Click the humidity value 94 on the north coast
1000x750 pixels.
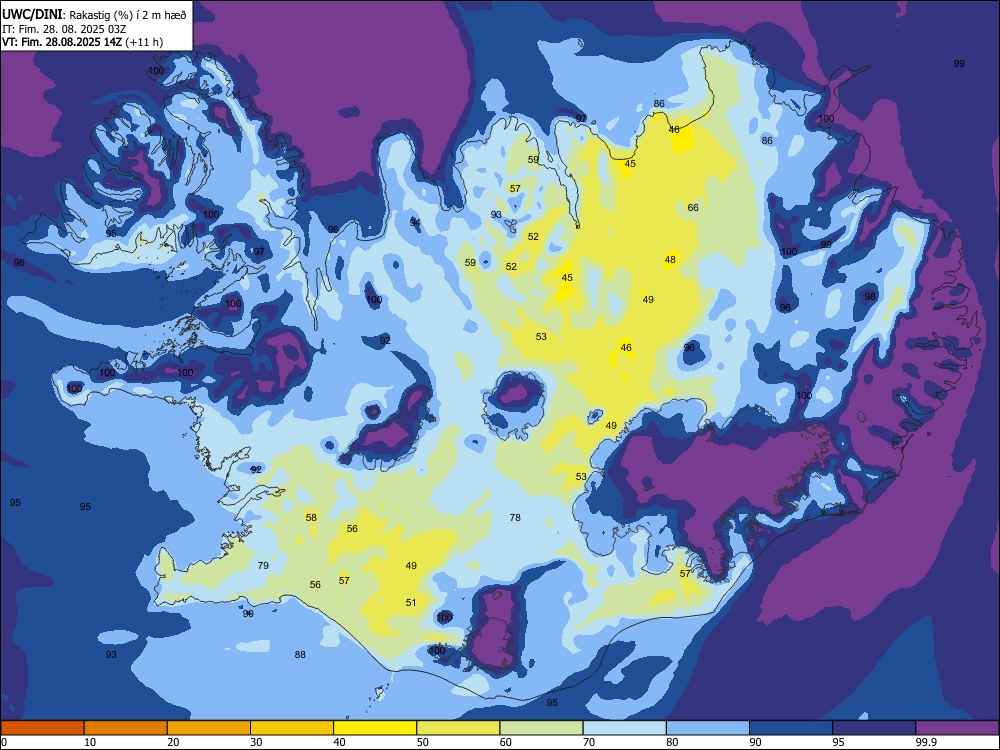coord(415,222)
